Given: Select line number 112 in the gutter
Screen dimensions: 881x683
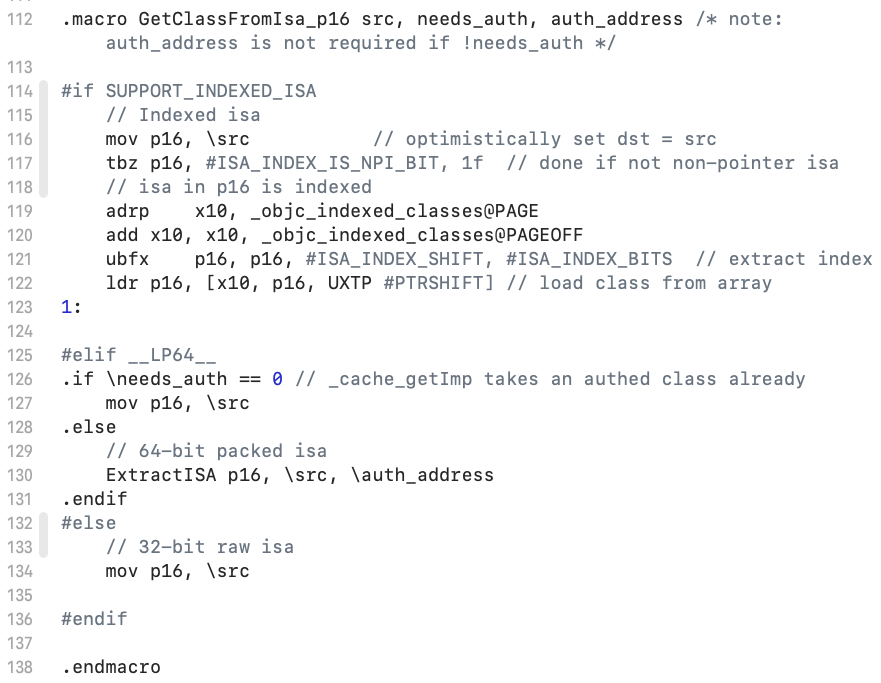Looking at the screenshot, I should [x=20, y=19].
